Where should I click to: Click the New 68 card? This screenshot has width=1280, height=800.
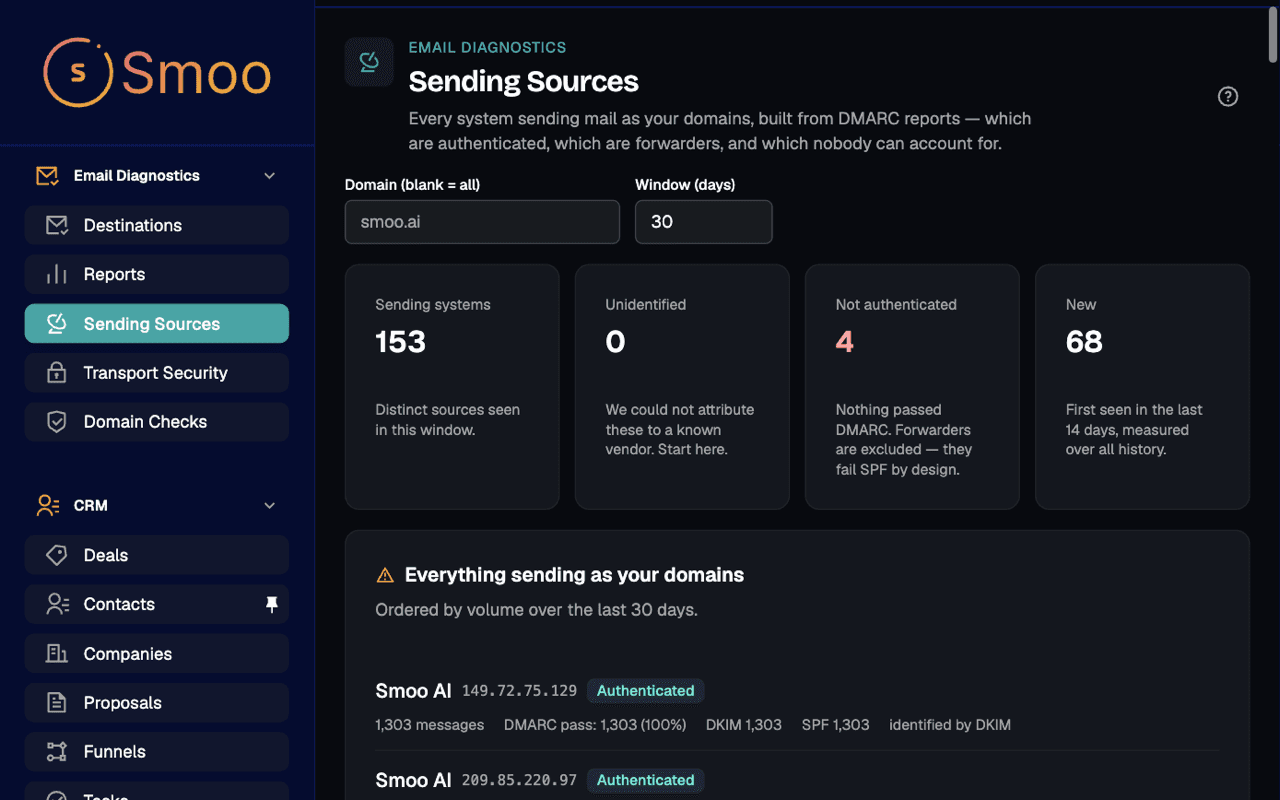coord(1142,387)
